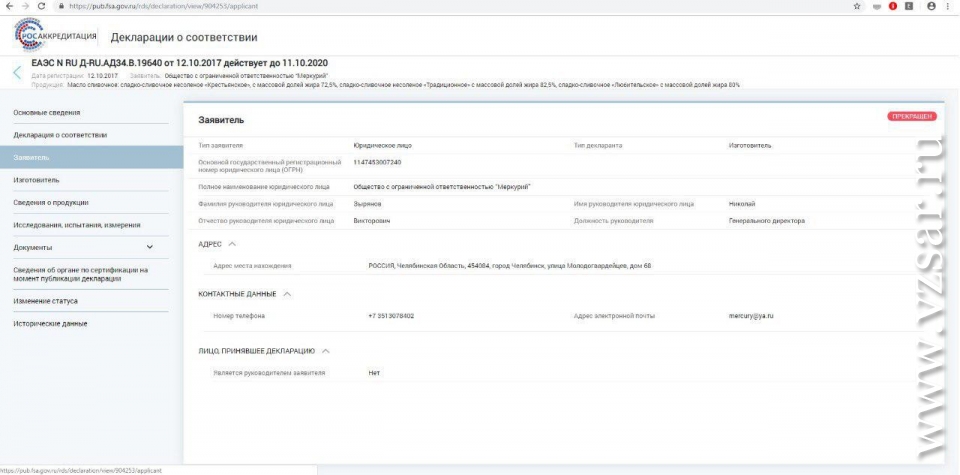Go back using the blue chevron beside declaration title
Screen dimensions: 960x475
click(16, 72)
